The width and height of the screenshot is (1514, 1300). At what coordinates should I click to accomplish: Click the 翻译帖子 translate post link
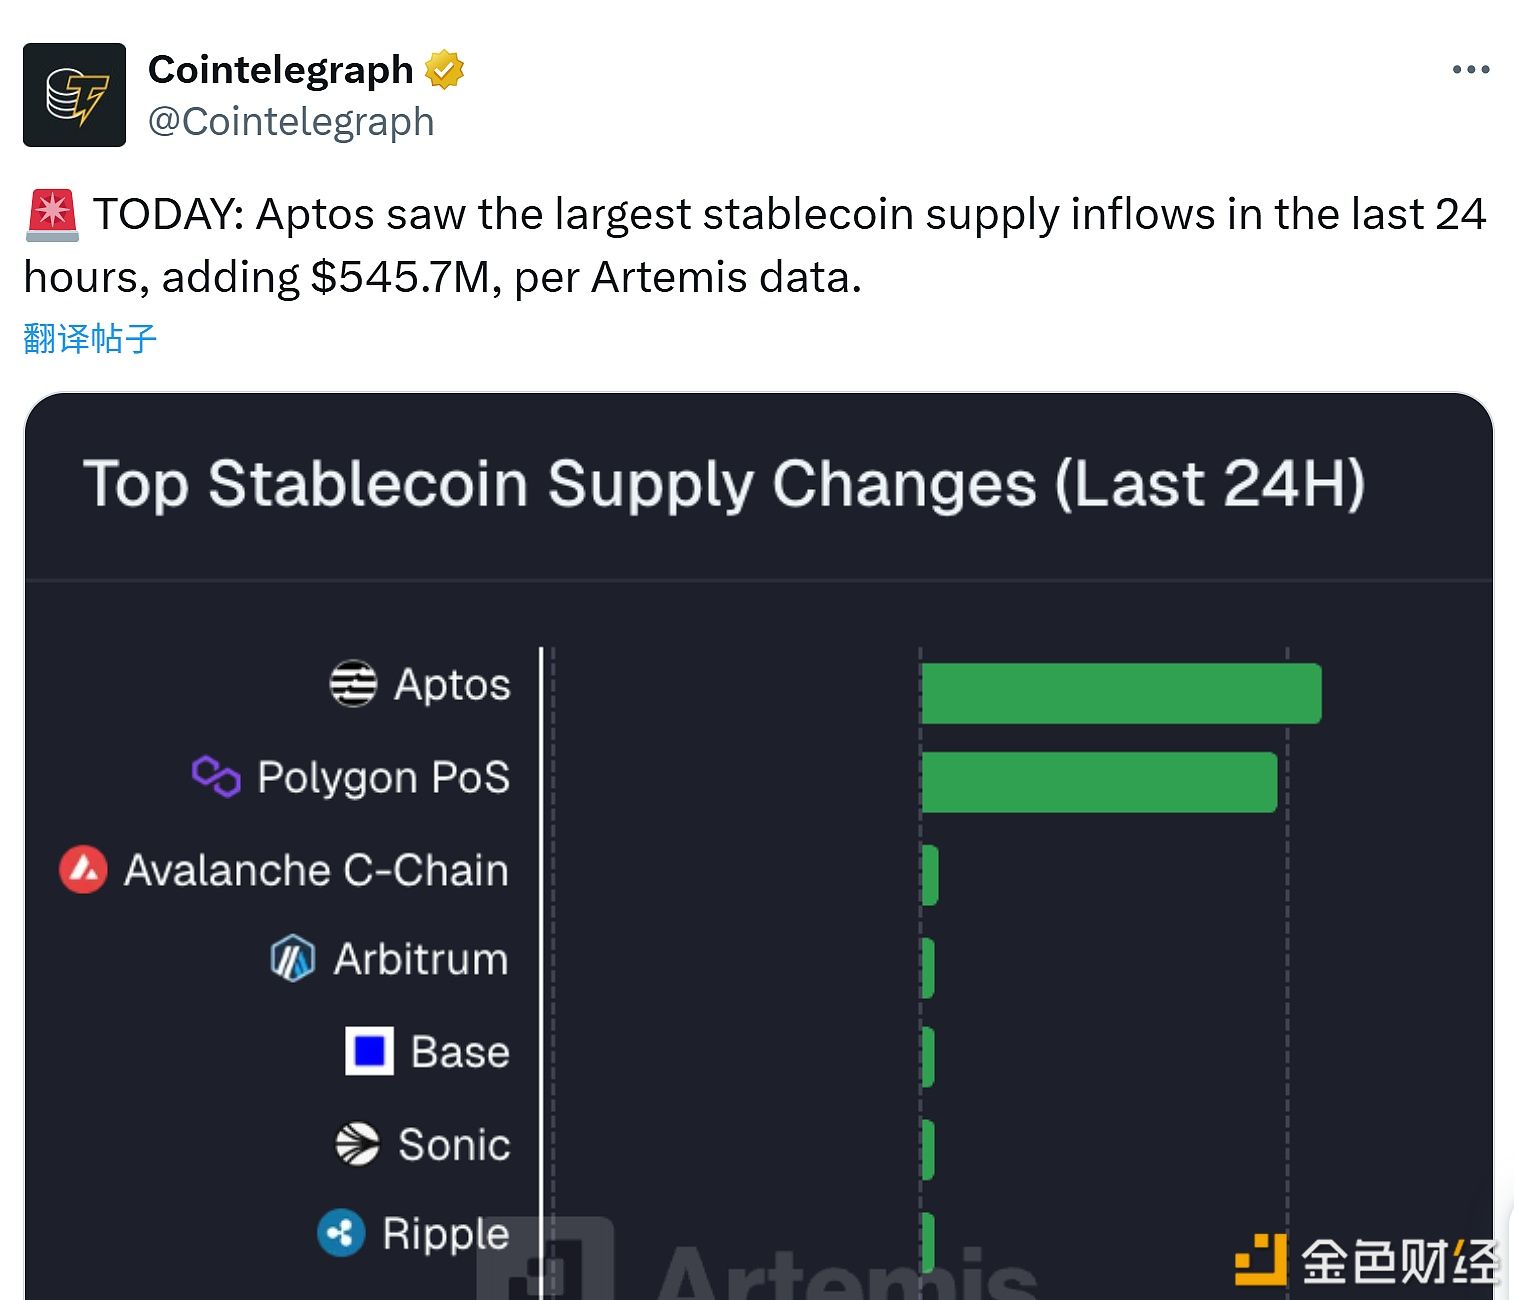point(90,339)
